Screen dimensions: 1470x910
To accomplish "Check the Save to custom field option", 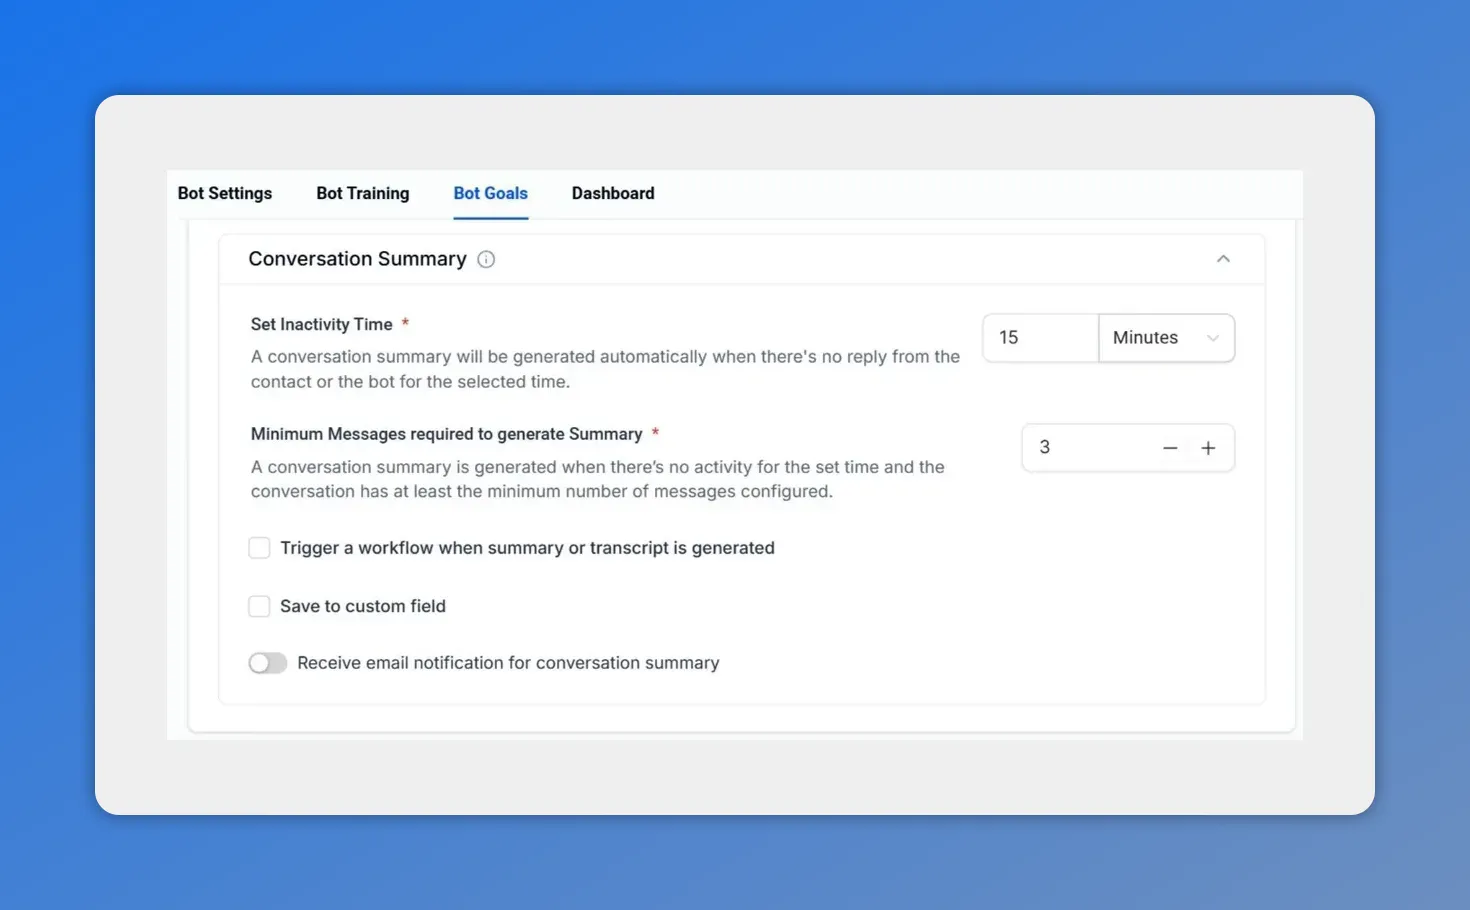I will (x=259, y=606).
